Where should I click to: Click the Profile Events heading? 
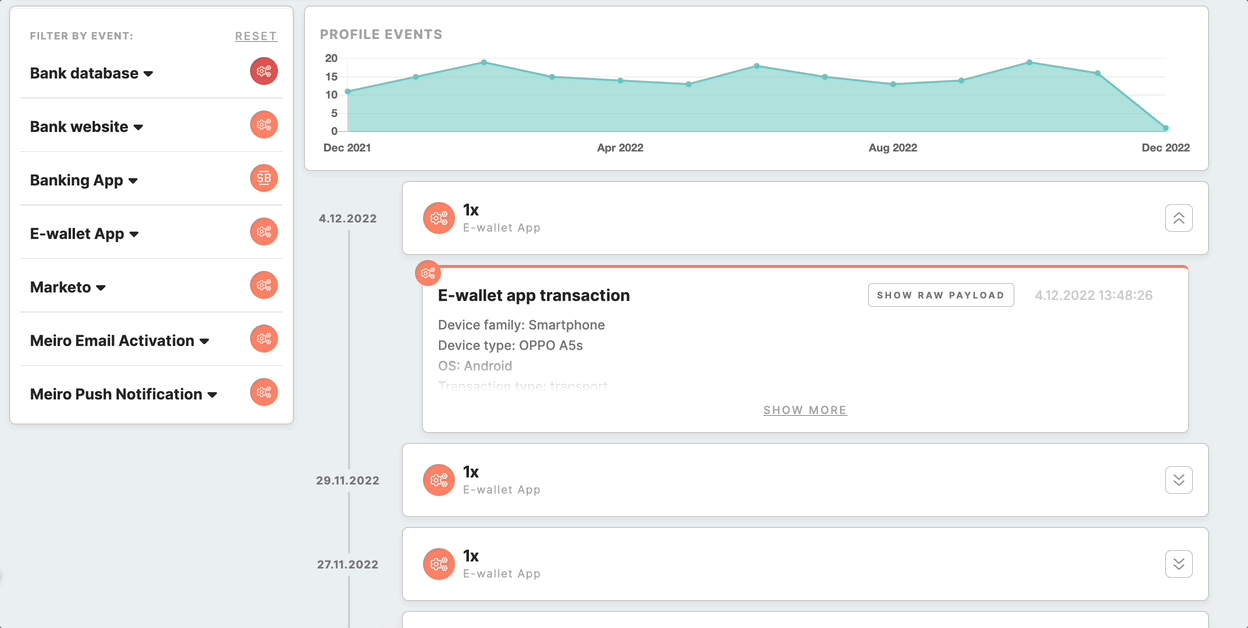[x=381, y=34]
